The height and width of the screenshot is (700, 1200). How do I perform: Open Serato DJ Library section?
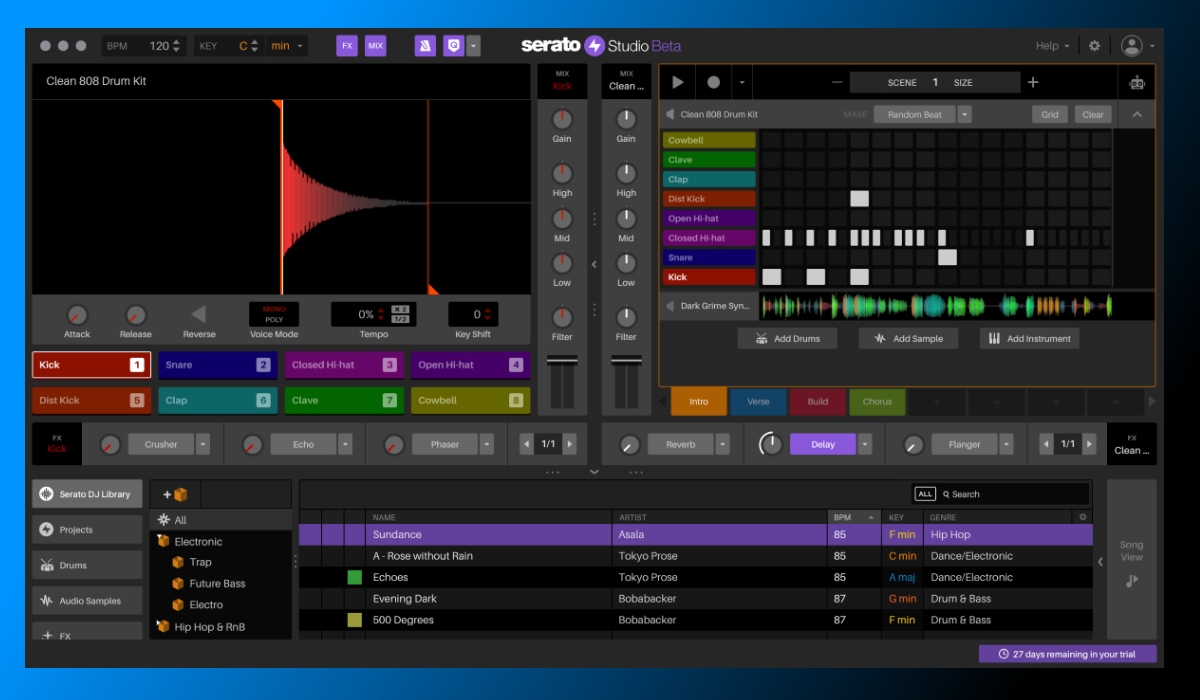pos(87,494)
